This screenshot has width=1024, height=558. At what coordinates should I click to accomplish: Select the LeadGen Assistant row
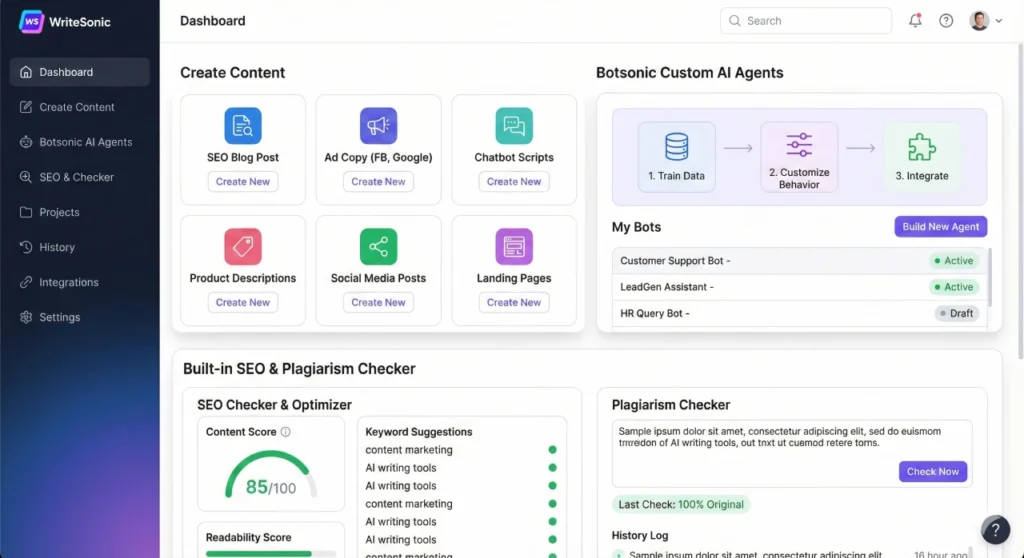[799, 287]
